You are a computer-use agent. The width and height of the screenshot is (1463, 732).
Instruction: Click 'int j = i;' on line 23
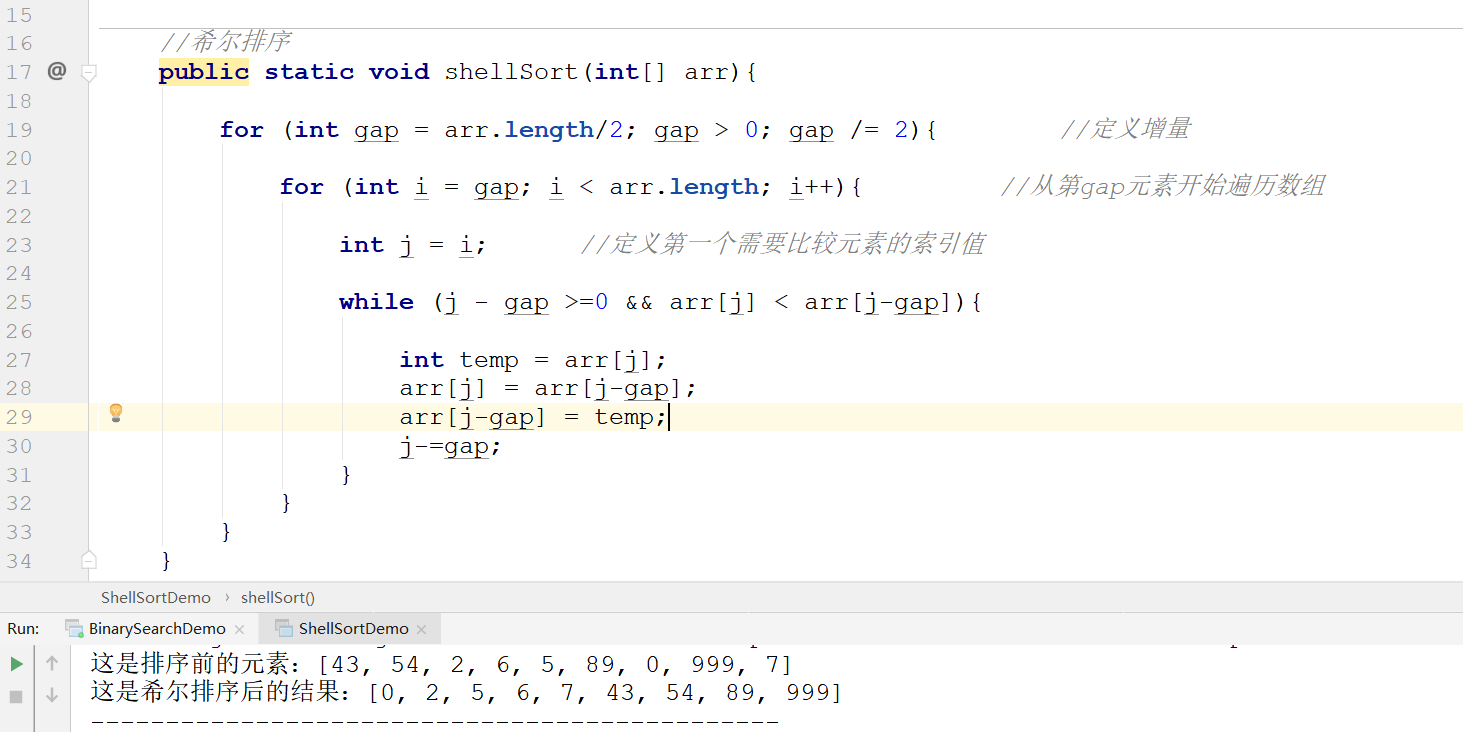pos(413,245)
